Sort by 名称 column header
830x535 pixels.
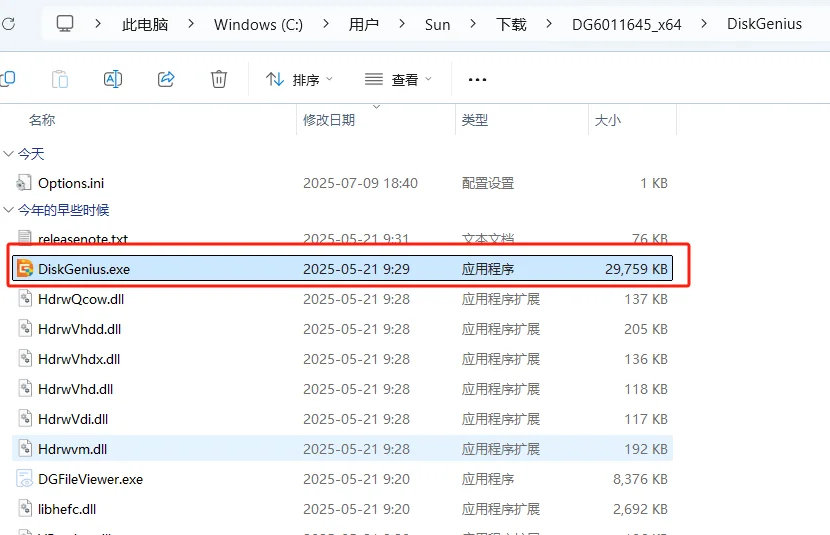(x=42, y=120)
